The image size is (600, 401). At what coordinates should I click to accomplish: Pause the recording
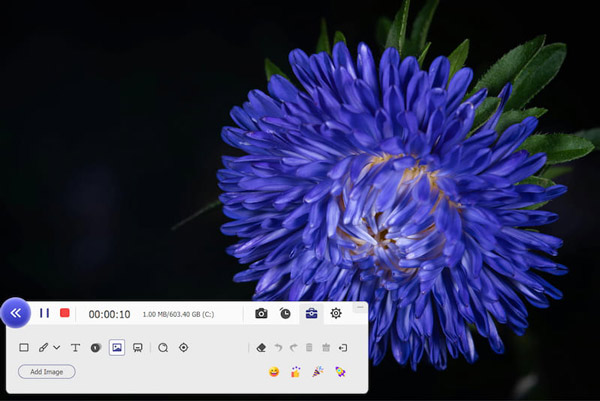44,313
